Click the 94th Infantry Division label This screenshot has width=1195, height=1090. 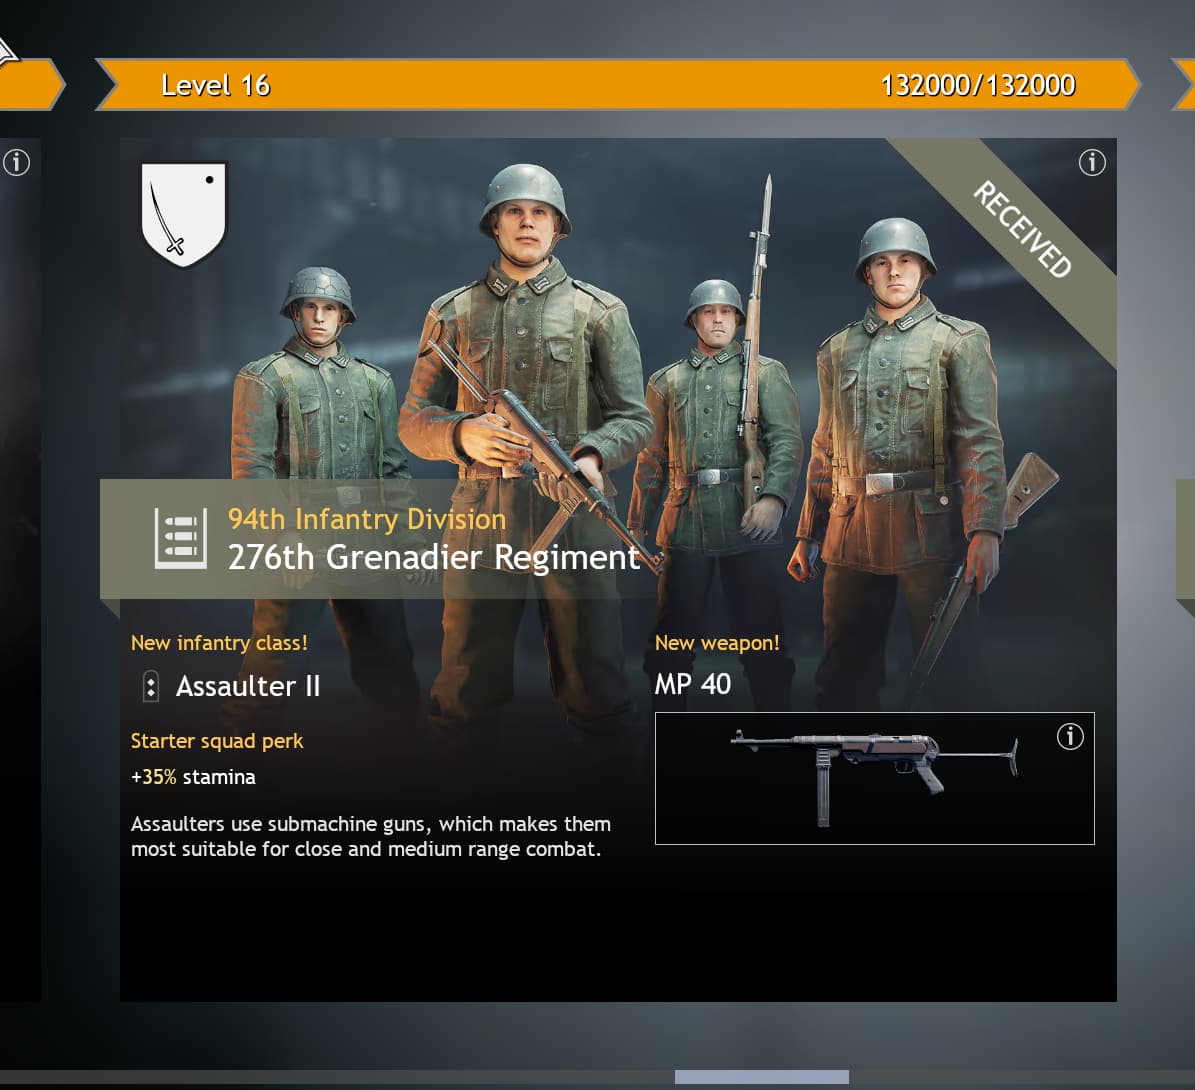click(367, 519)
